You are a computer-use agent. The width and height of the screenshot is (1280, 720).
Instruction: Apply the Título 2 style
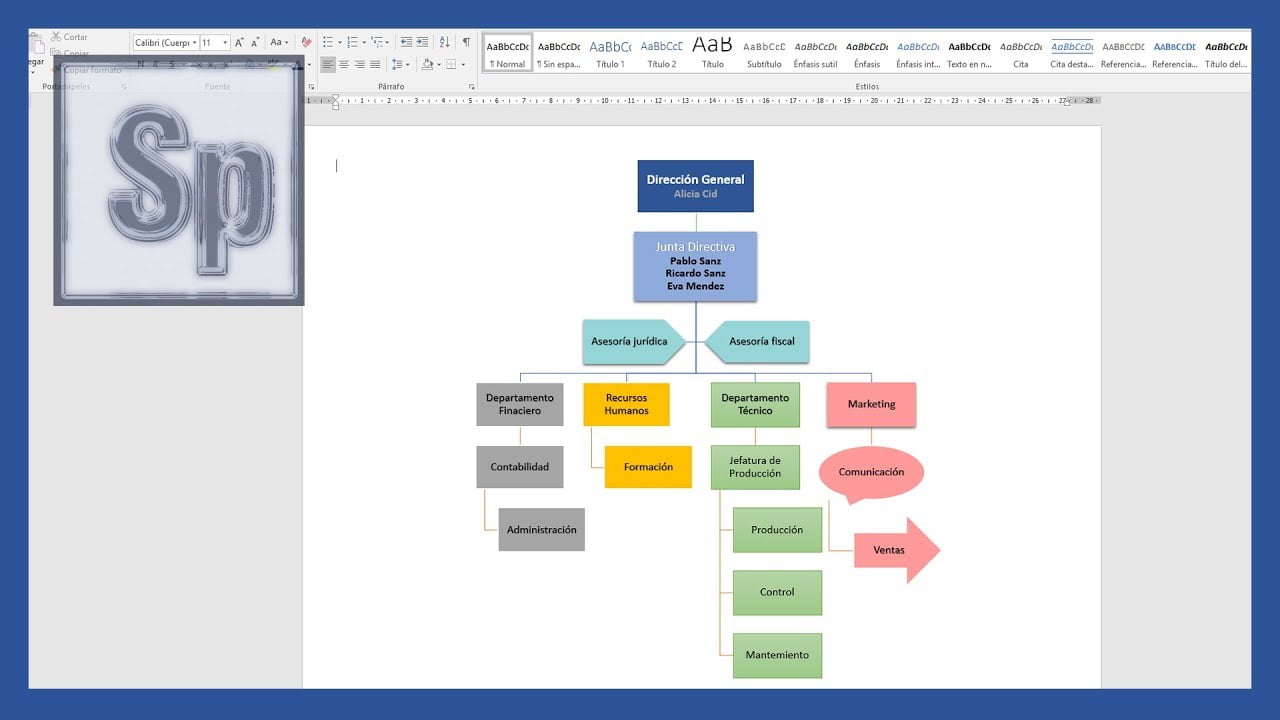[661, 53]
